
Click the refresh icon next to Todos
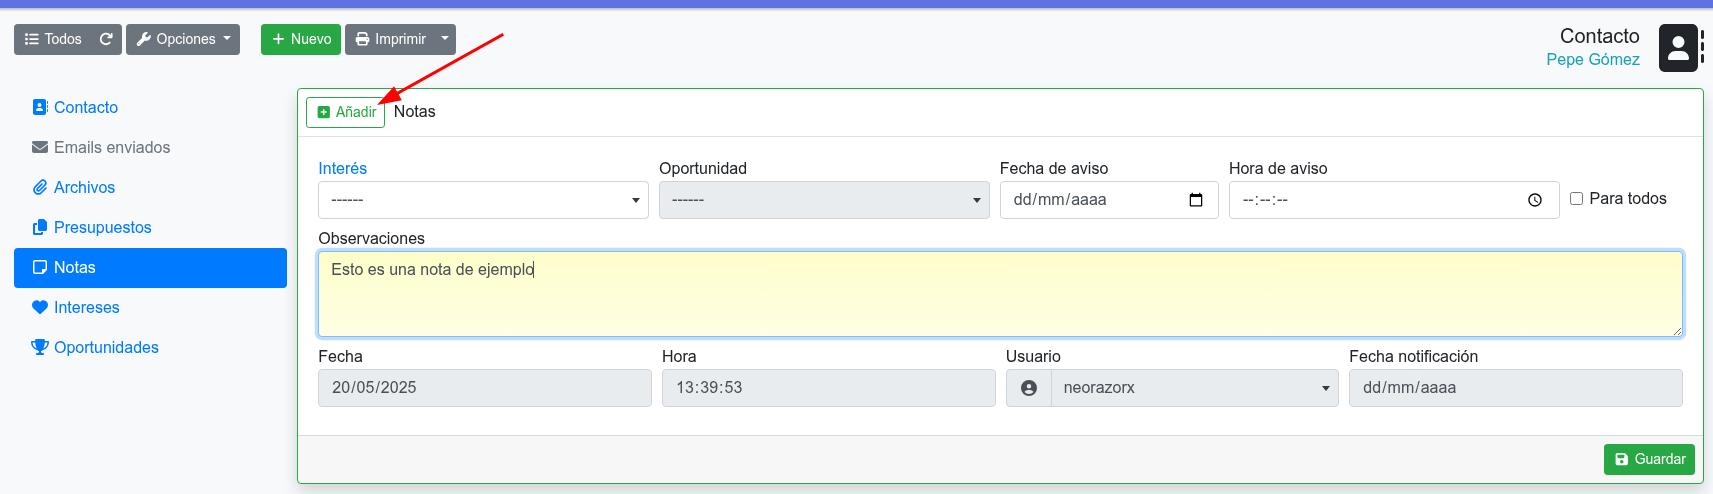point(106,39)
